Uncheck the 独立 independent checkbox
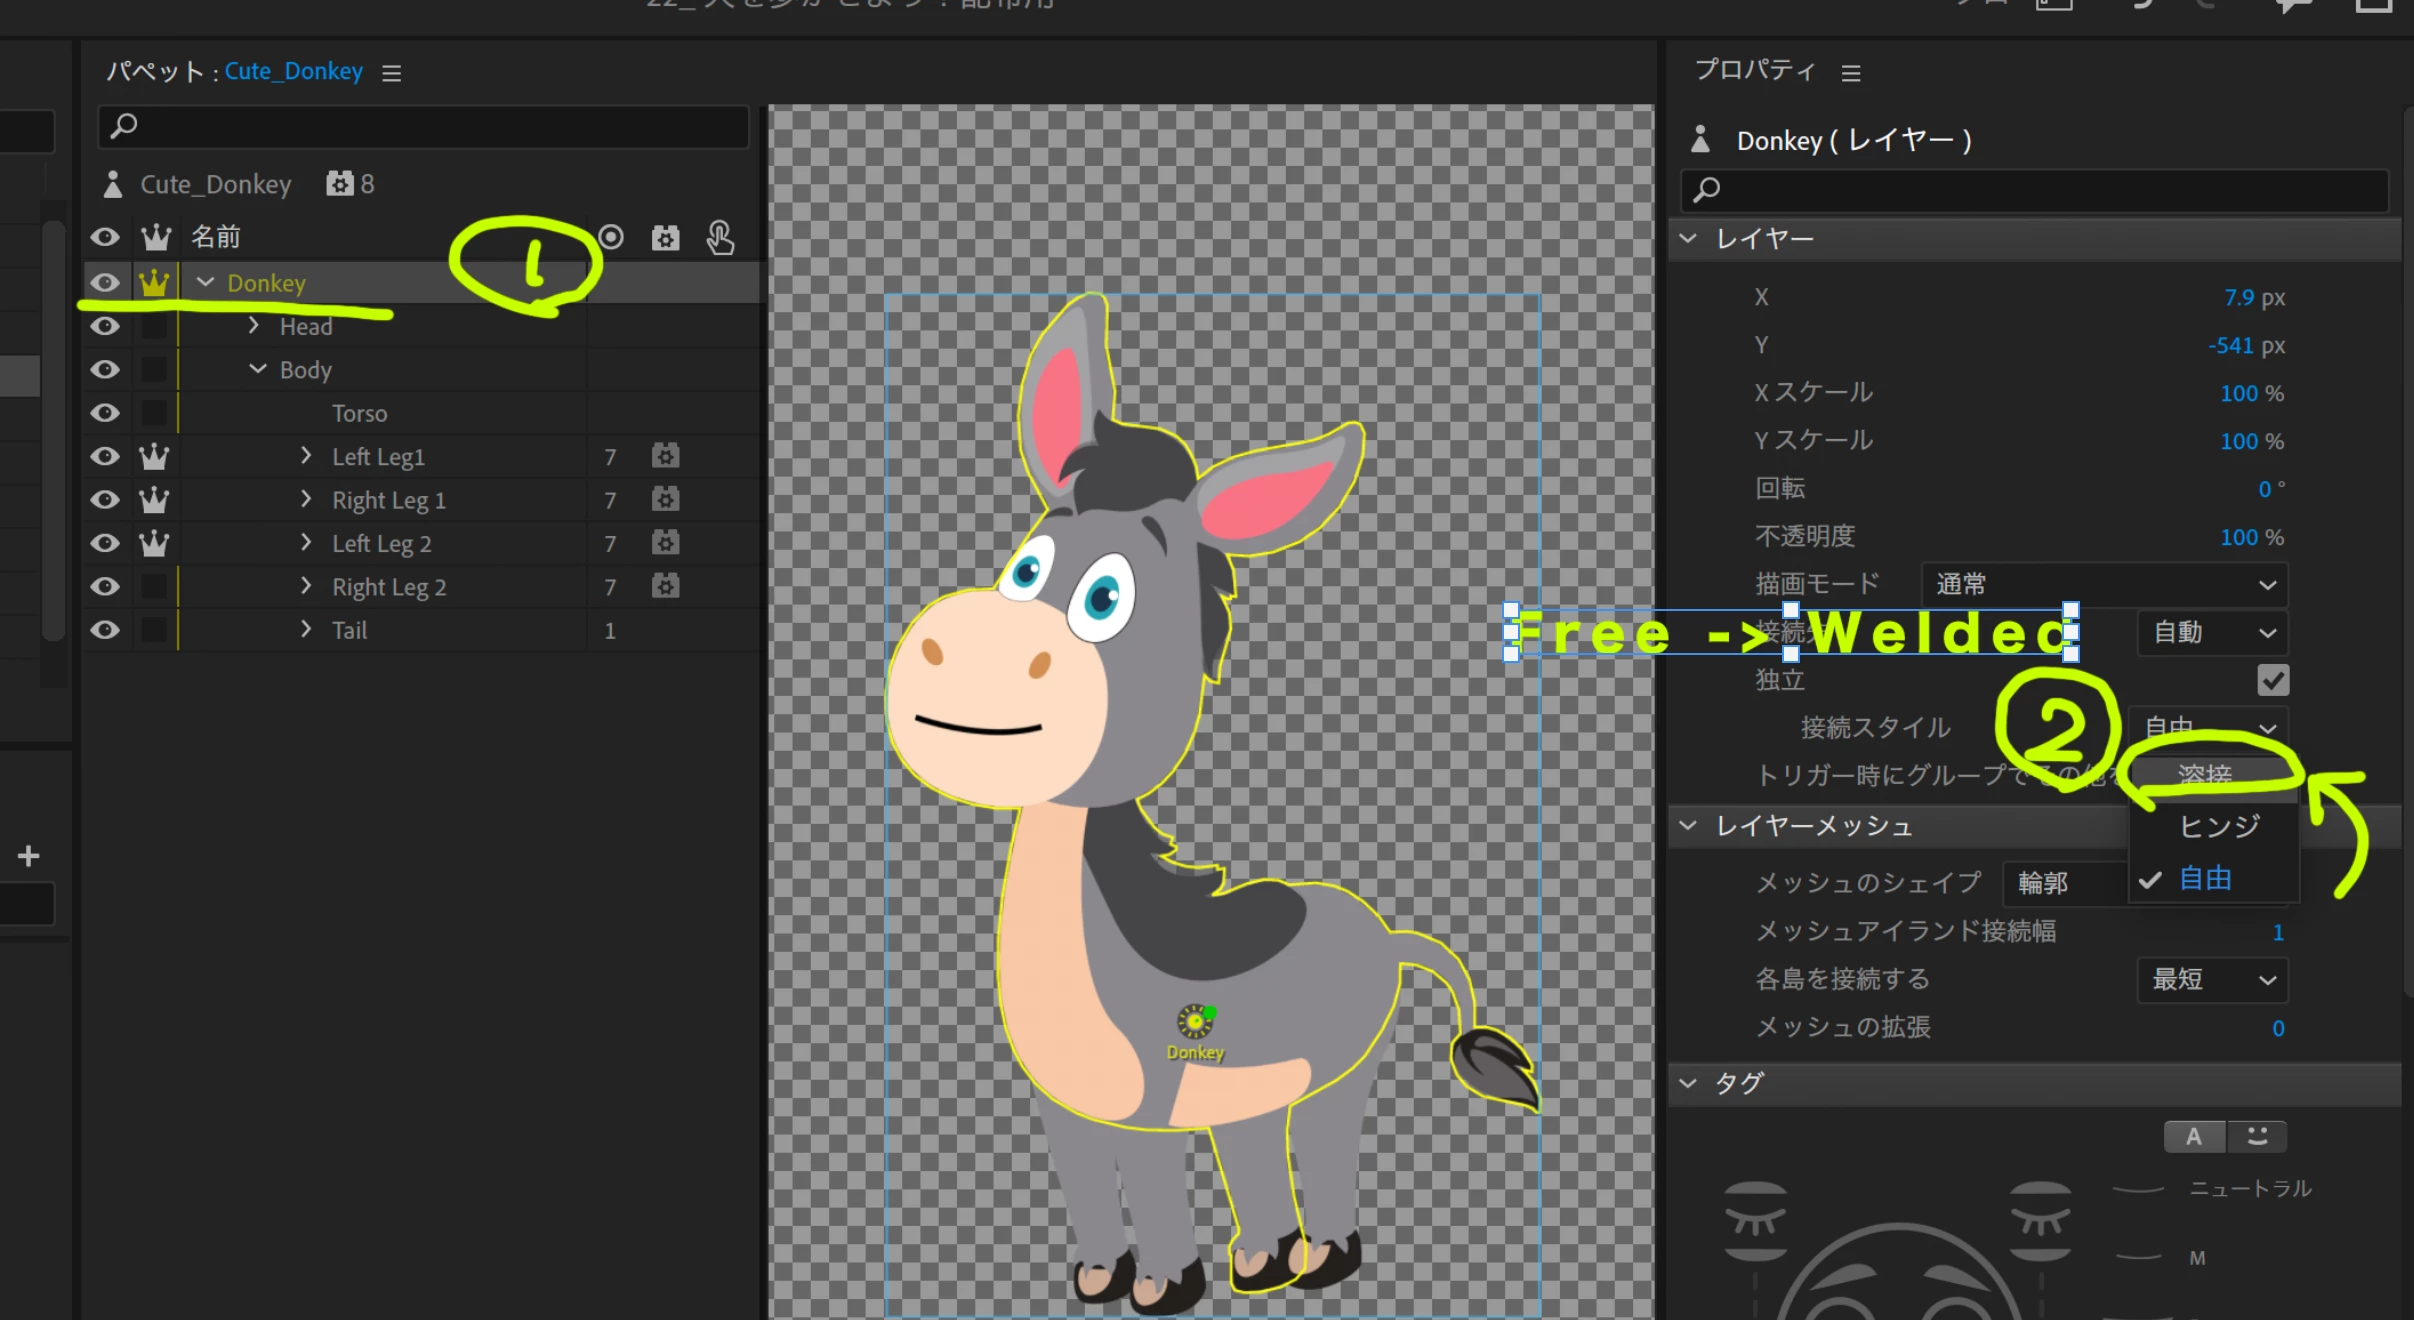The height and width of the screenshot is (1320, 2414). click(x=2272, y=680)
